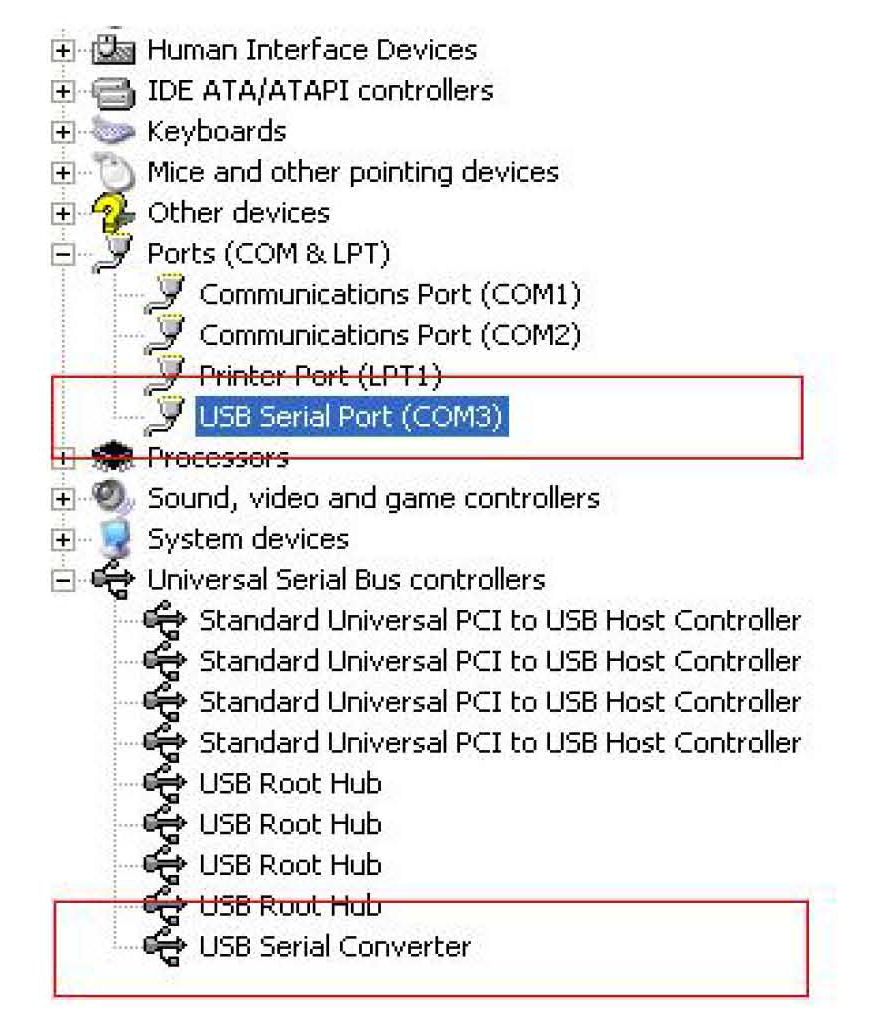Click the USB Serial Converter icon
The width and height of the screenshot is (874, 1021).
[x=165, y=945]
